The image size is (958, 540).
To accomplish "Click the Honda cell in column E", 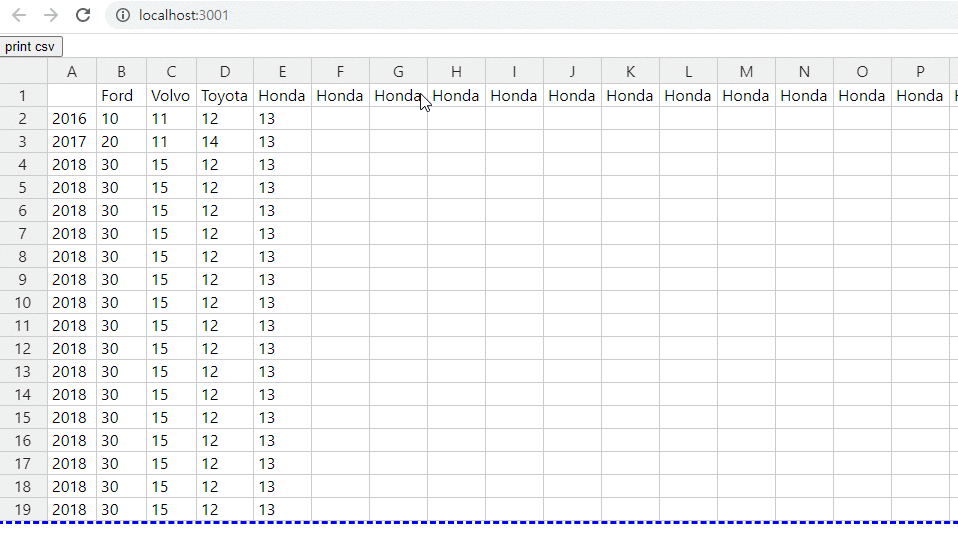I will click(x=283, y=96).
